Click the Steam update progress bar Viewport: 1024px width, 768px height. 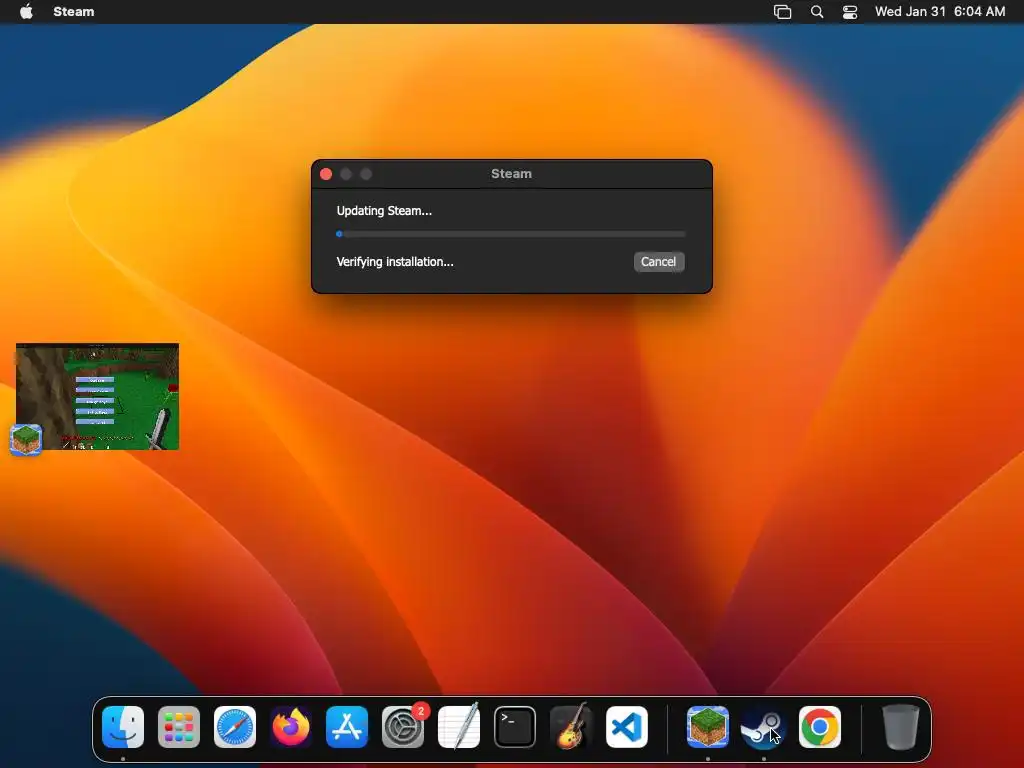pos(511,234)
